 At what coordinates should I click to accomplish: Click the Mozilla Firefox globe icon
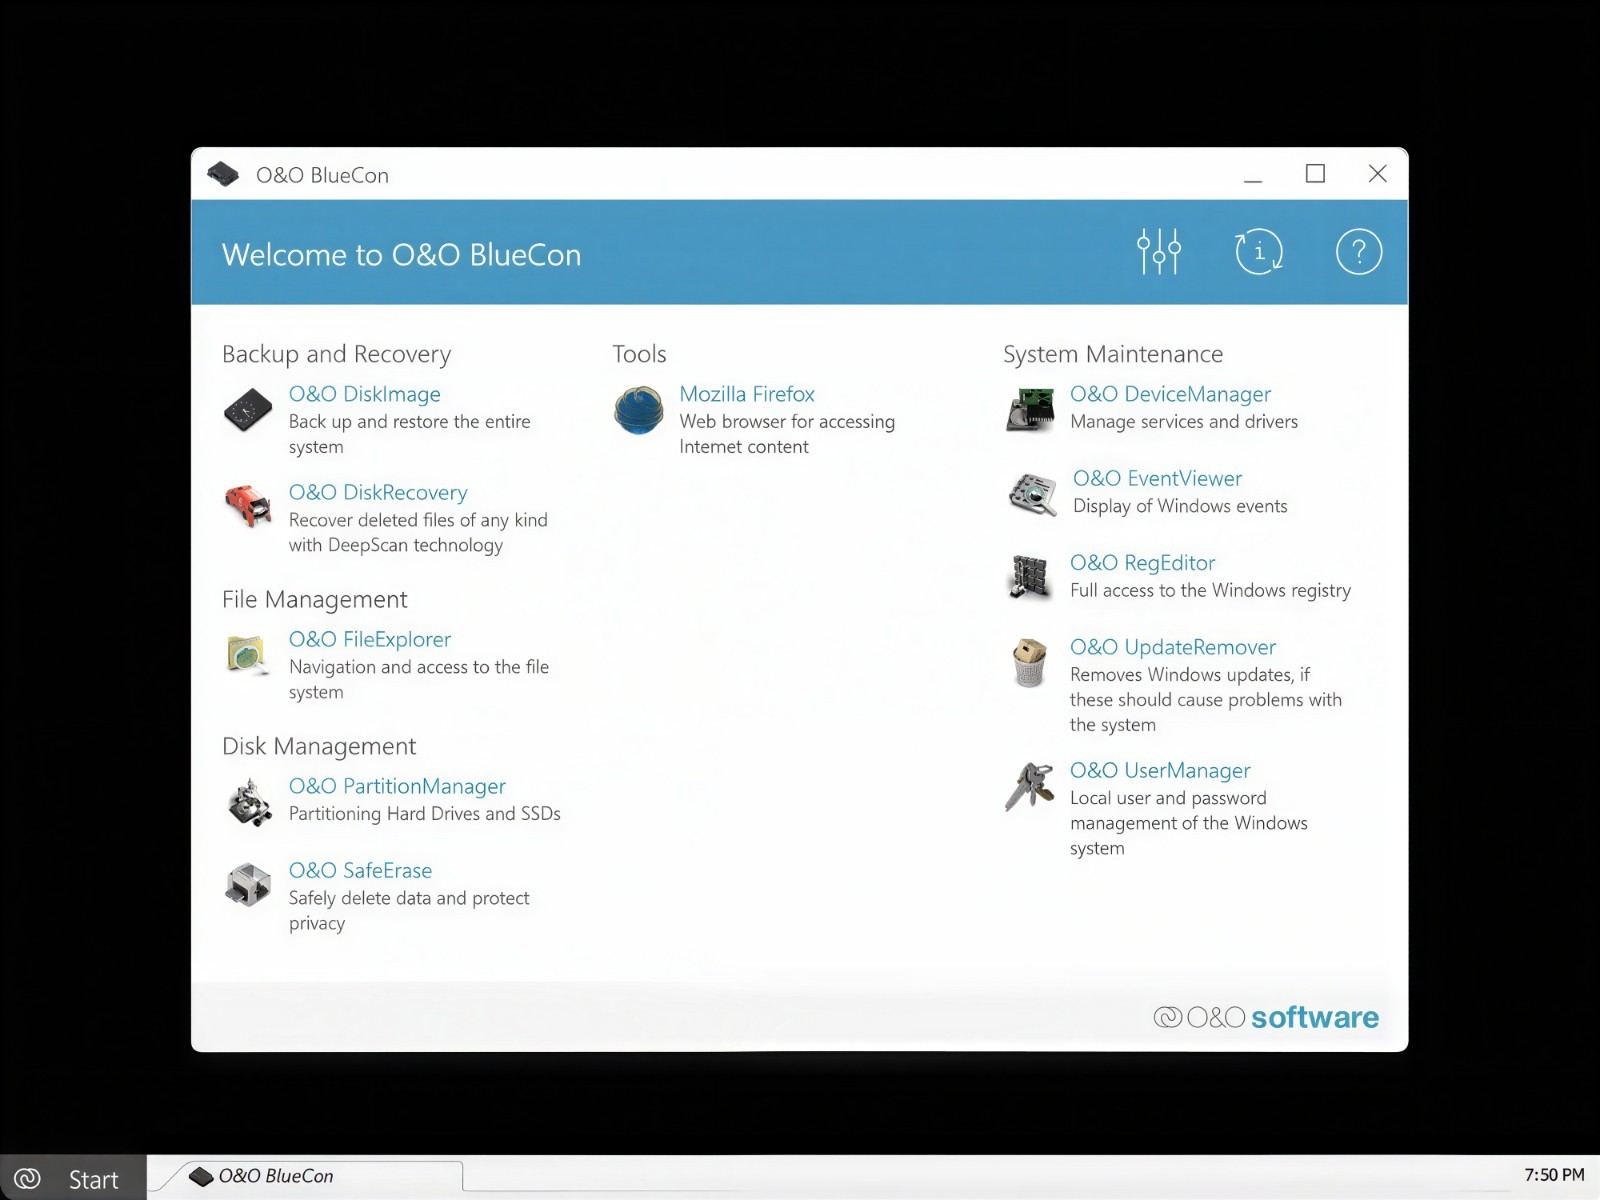click(x=639, y=410)
